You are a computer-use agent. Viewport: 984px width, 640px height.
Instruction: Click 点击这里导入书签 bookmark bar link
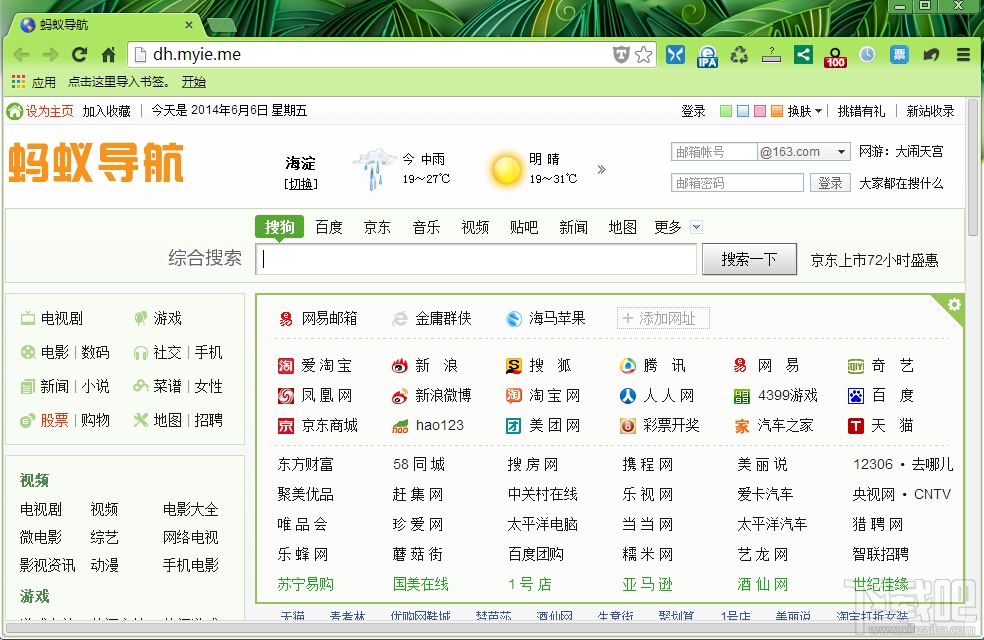(x=117, y=82)
